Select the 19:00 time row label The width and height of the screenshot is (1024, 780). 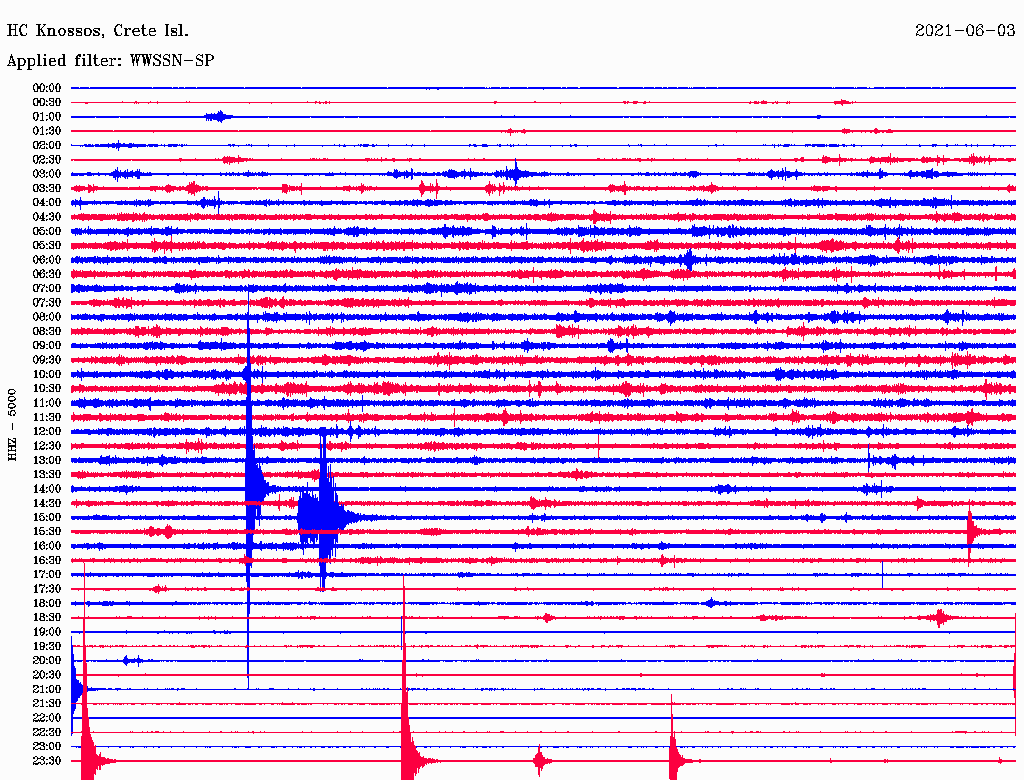47,632
